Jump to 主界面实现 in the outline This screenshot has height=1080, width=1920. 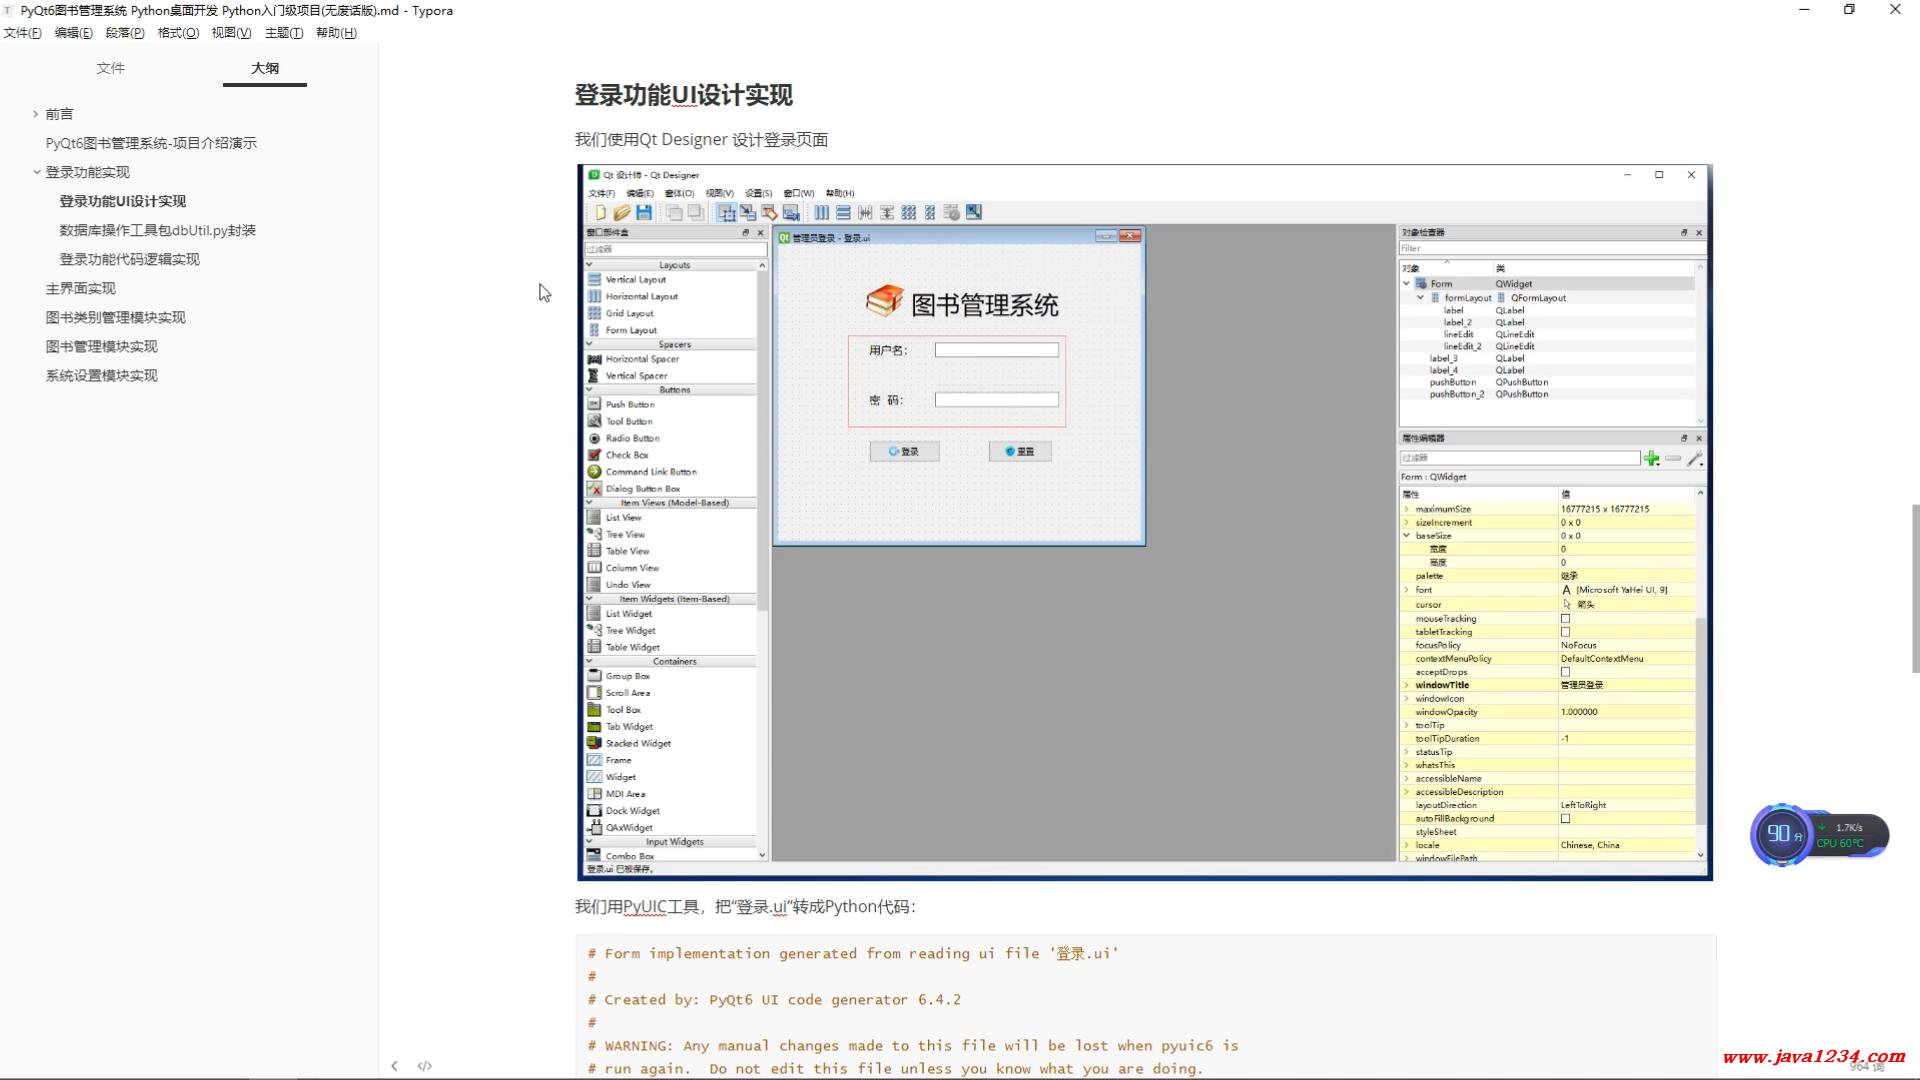click(x=80, y=288)
